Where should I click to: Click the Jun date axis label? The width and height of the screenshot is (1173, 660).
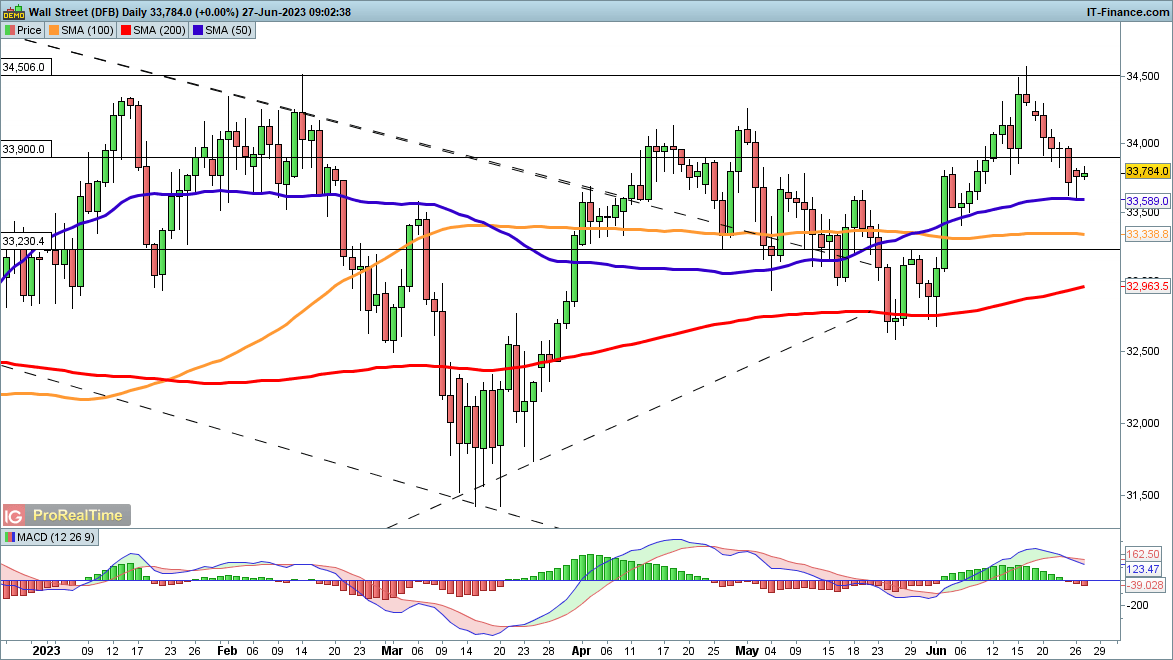pos(936,650)
